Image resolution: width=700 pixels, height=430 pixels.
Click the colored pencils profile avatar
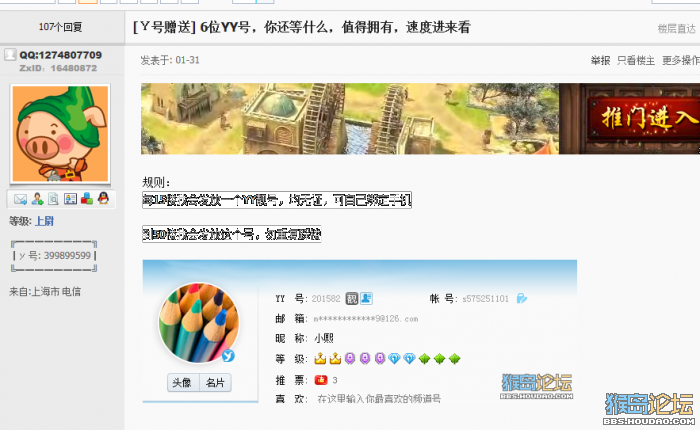pos(199,322)
